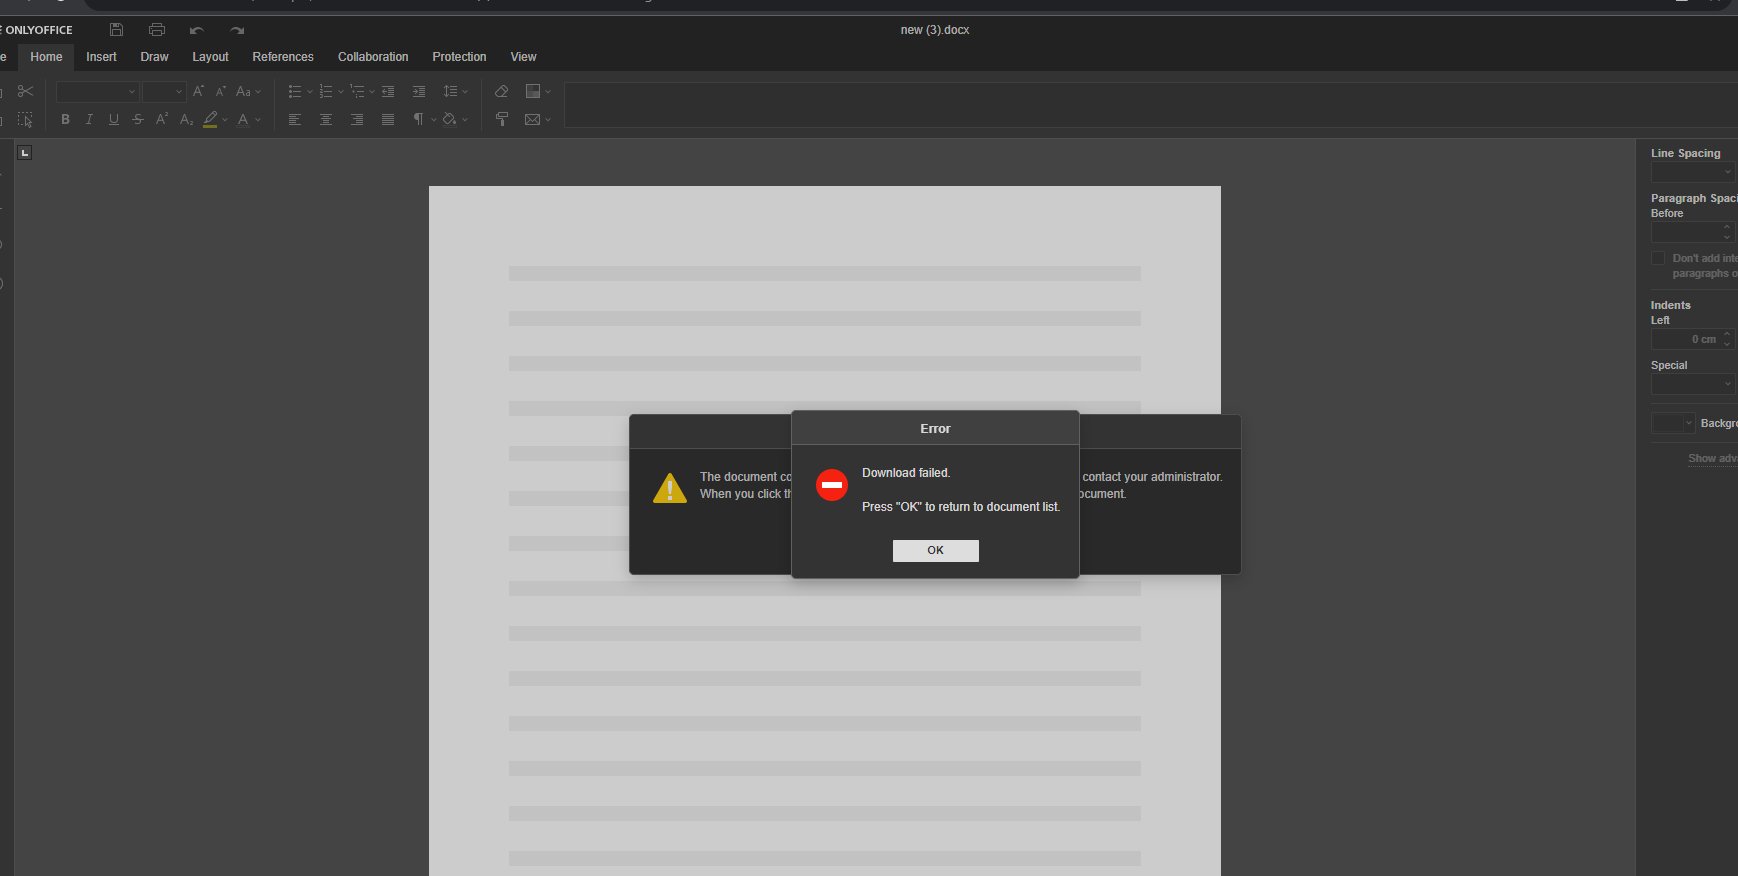Open the References tab
The width and height of the screenshot is (1738, 876).
283,57
